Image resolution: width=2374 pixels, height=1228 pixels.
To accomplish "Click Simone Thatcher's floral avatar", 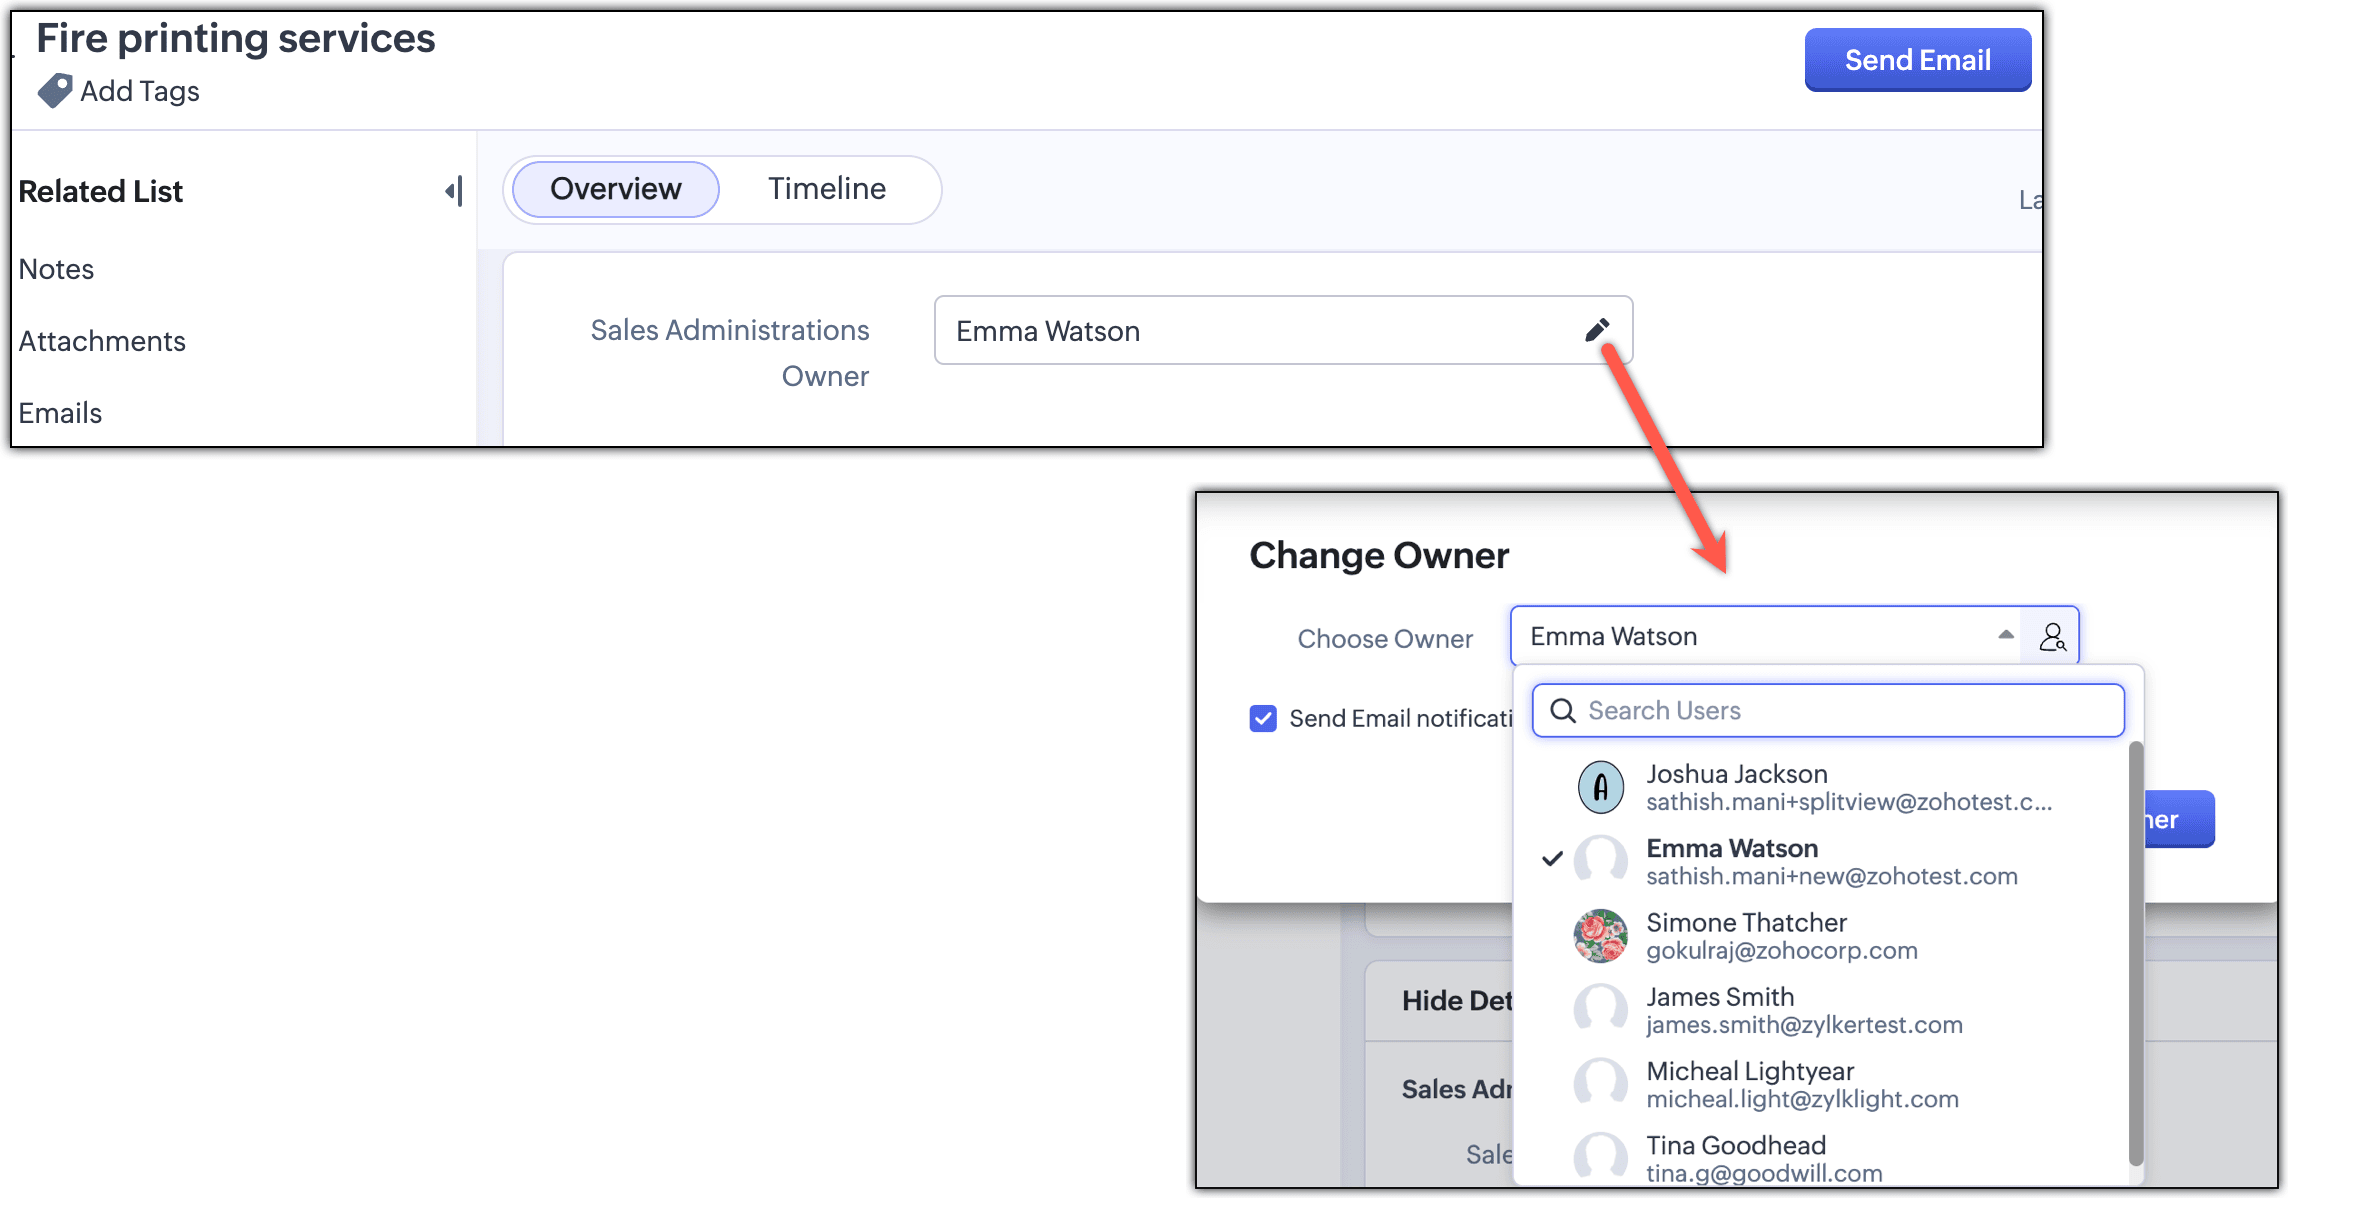I will 1600,936.
